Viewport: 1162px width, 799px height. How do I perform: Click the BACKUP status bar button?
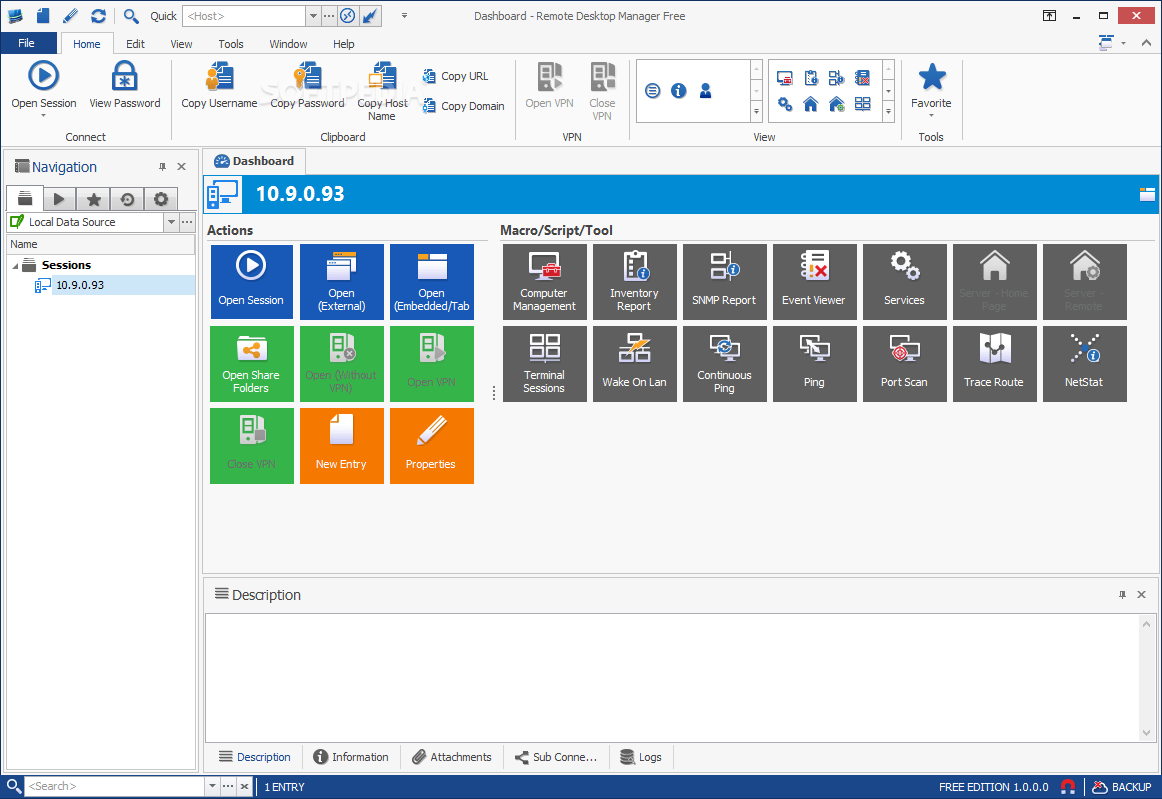1122,786
